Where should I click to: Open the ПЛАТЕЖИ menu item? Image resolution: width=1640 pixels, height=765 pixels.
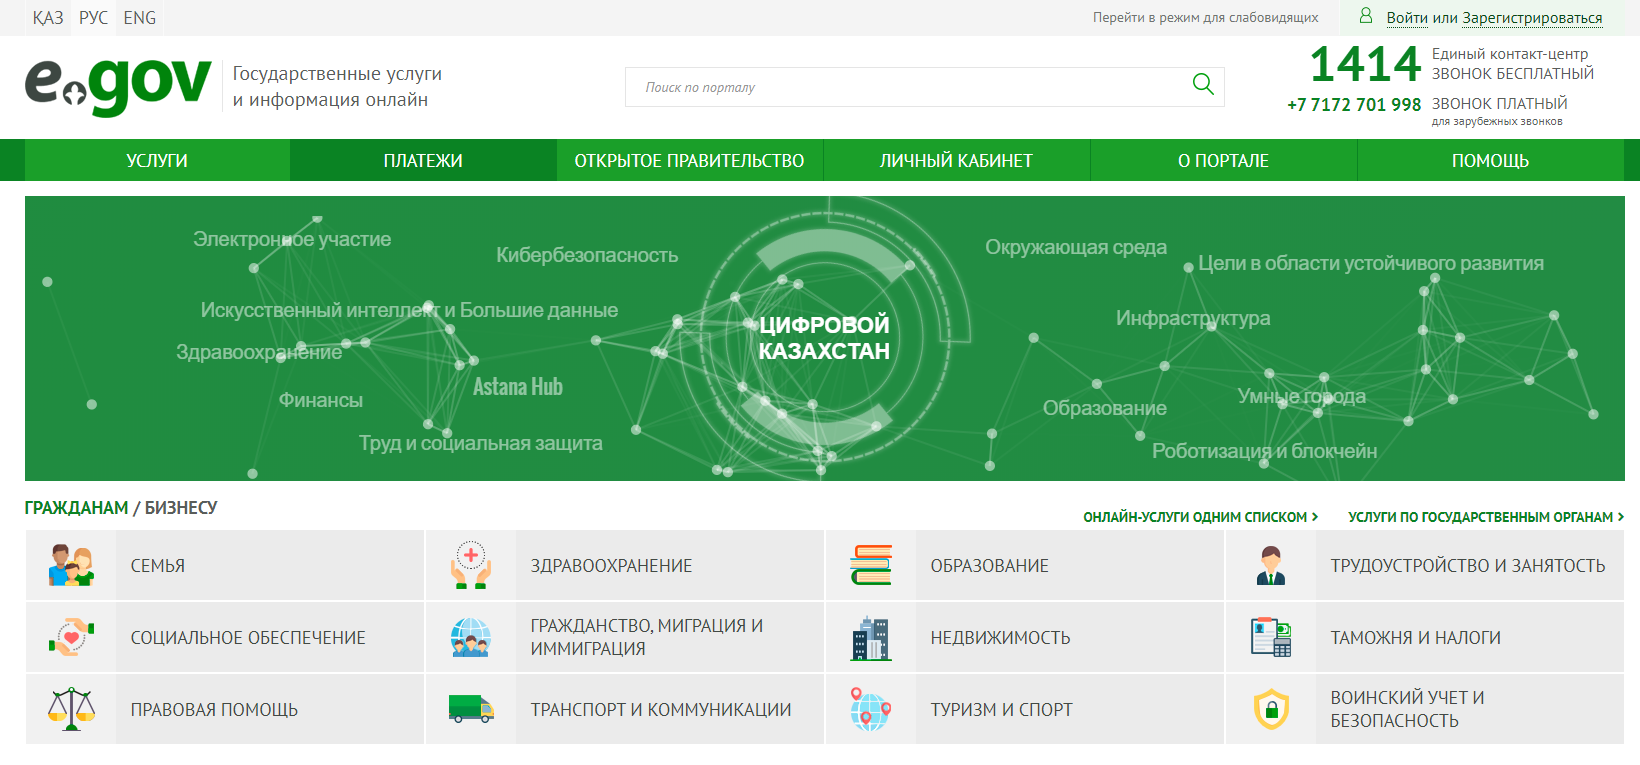pos(423,161)
